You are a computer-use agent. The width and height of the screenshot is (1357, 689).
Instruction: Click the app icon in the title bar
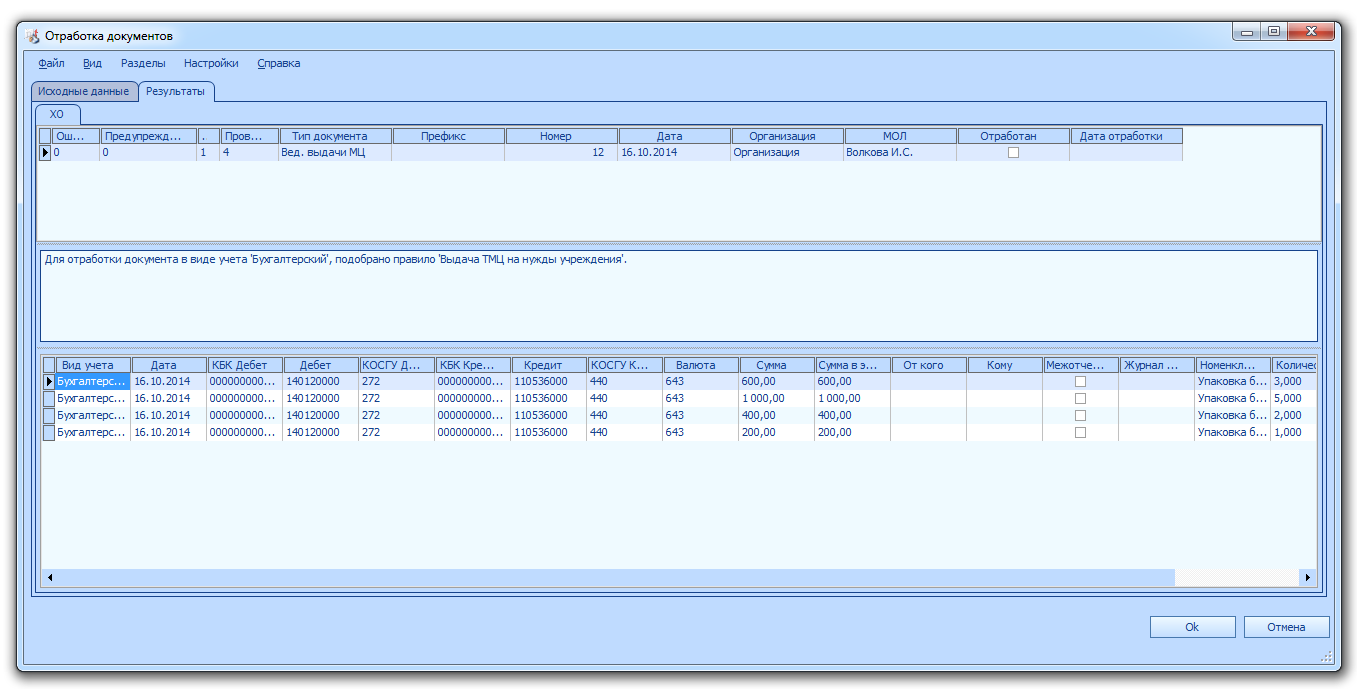pos(32,36)
